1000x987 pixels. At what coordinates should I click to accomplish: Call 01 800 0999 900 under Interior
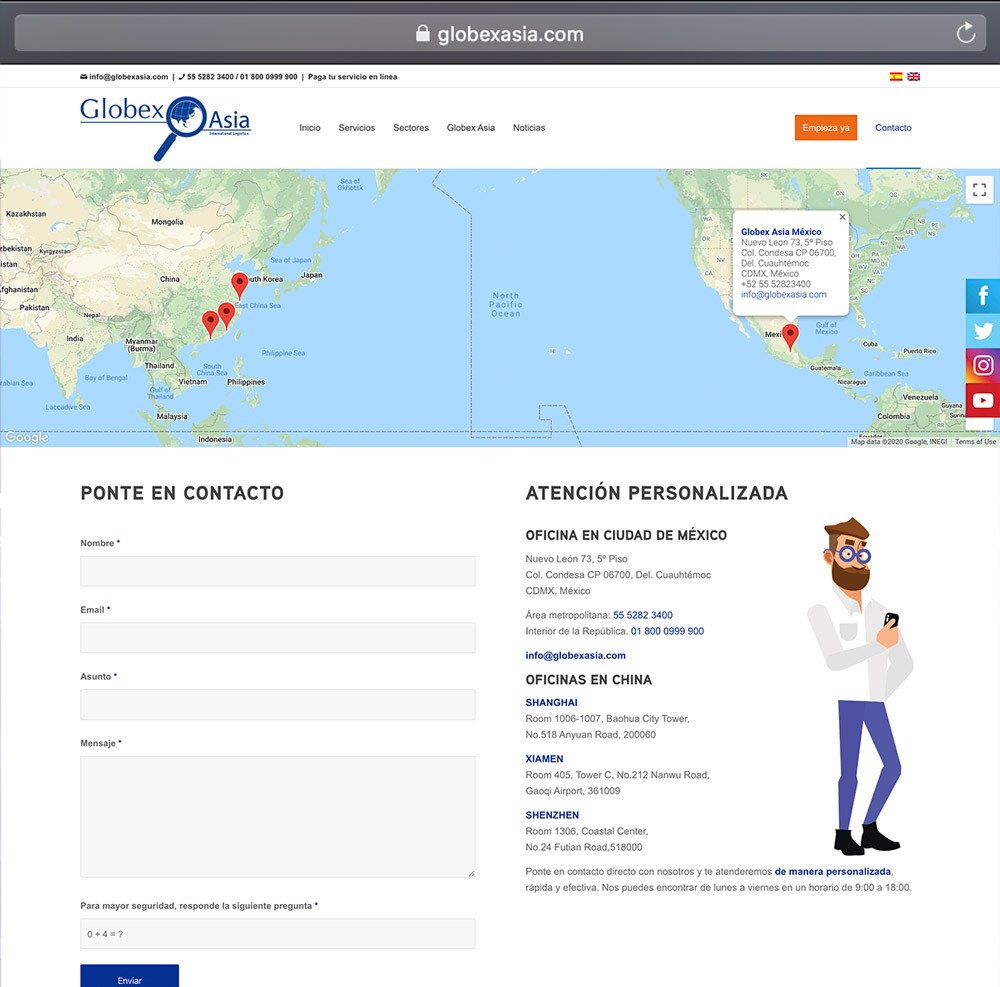[x=667, y=631]
